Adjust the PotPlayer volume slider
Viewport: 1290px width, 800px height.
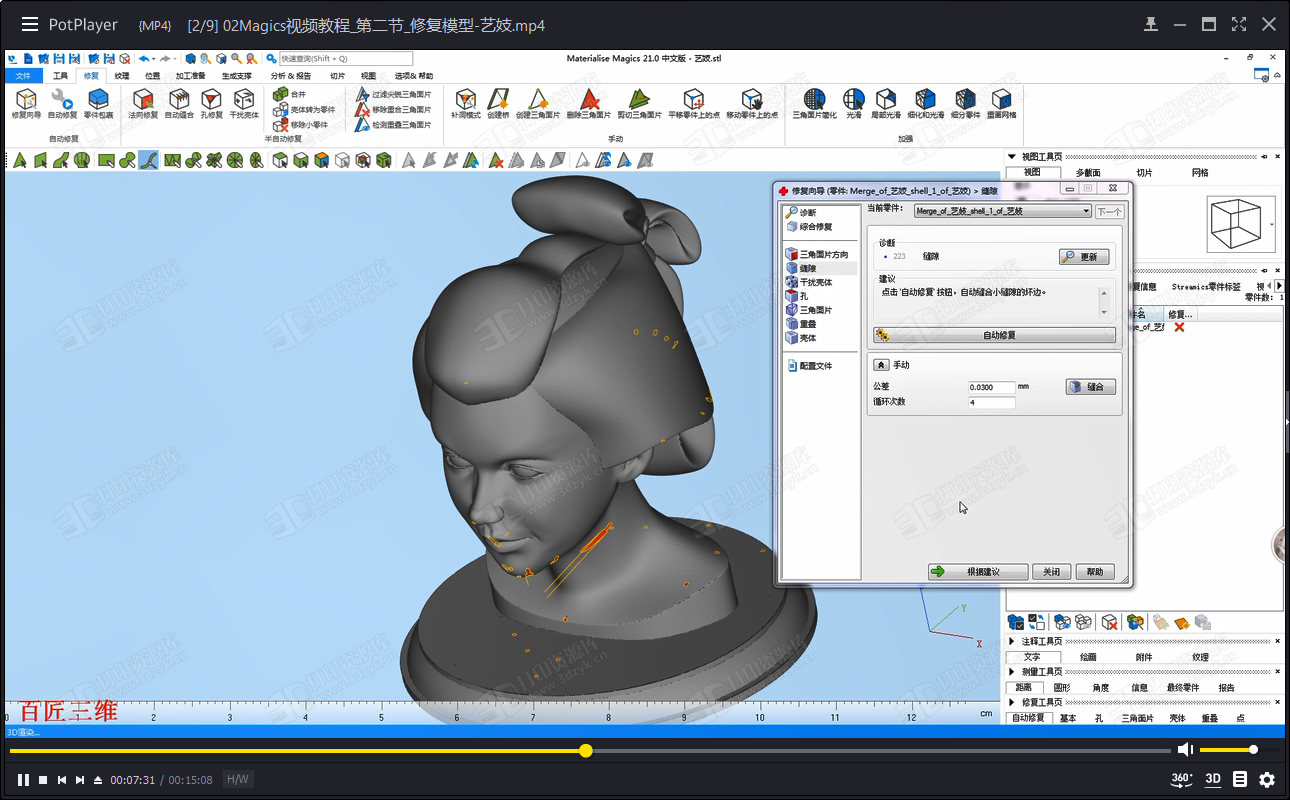point(1239,749)
